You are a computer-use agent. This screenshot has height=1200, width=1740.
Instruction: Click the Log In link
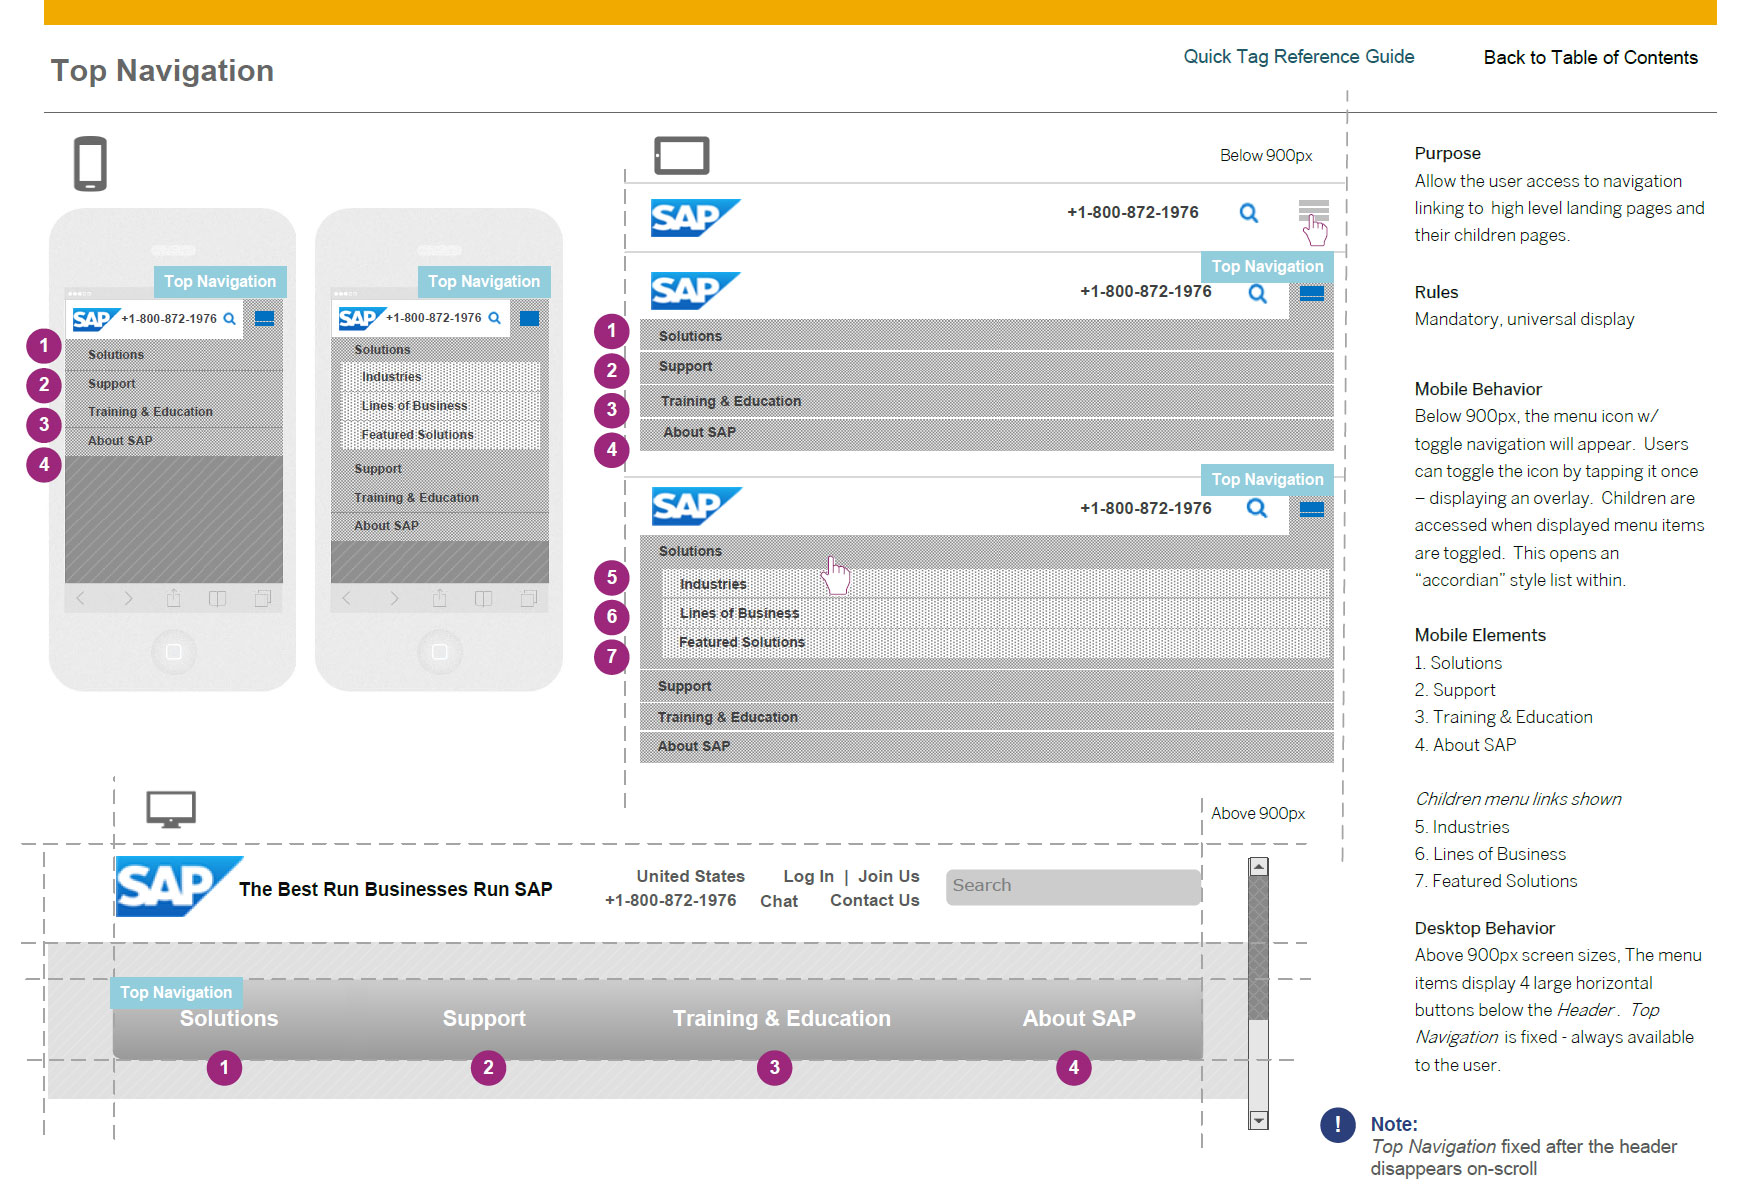point(808,877)
